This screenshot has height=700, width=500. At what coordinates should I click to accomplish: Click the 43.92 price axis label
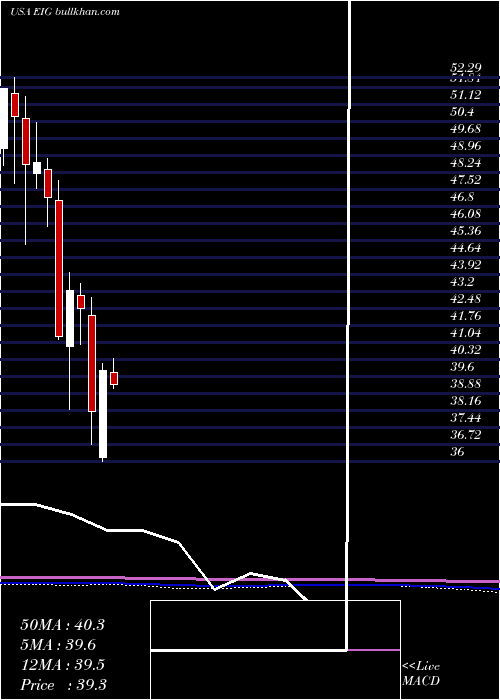click(x=466, y=265)
